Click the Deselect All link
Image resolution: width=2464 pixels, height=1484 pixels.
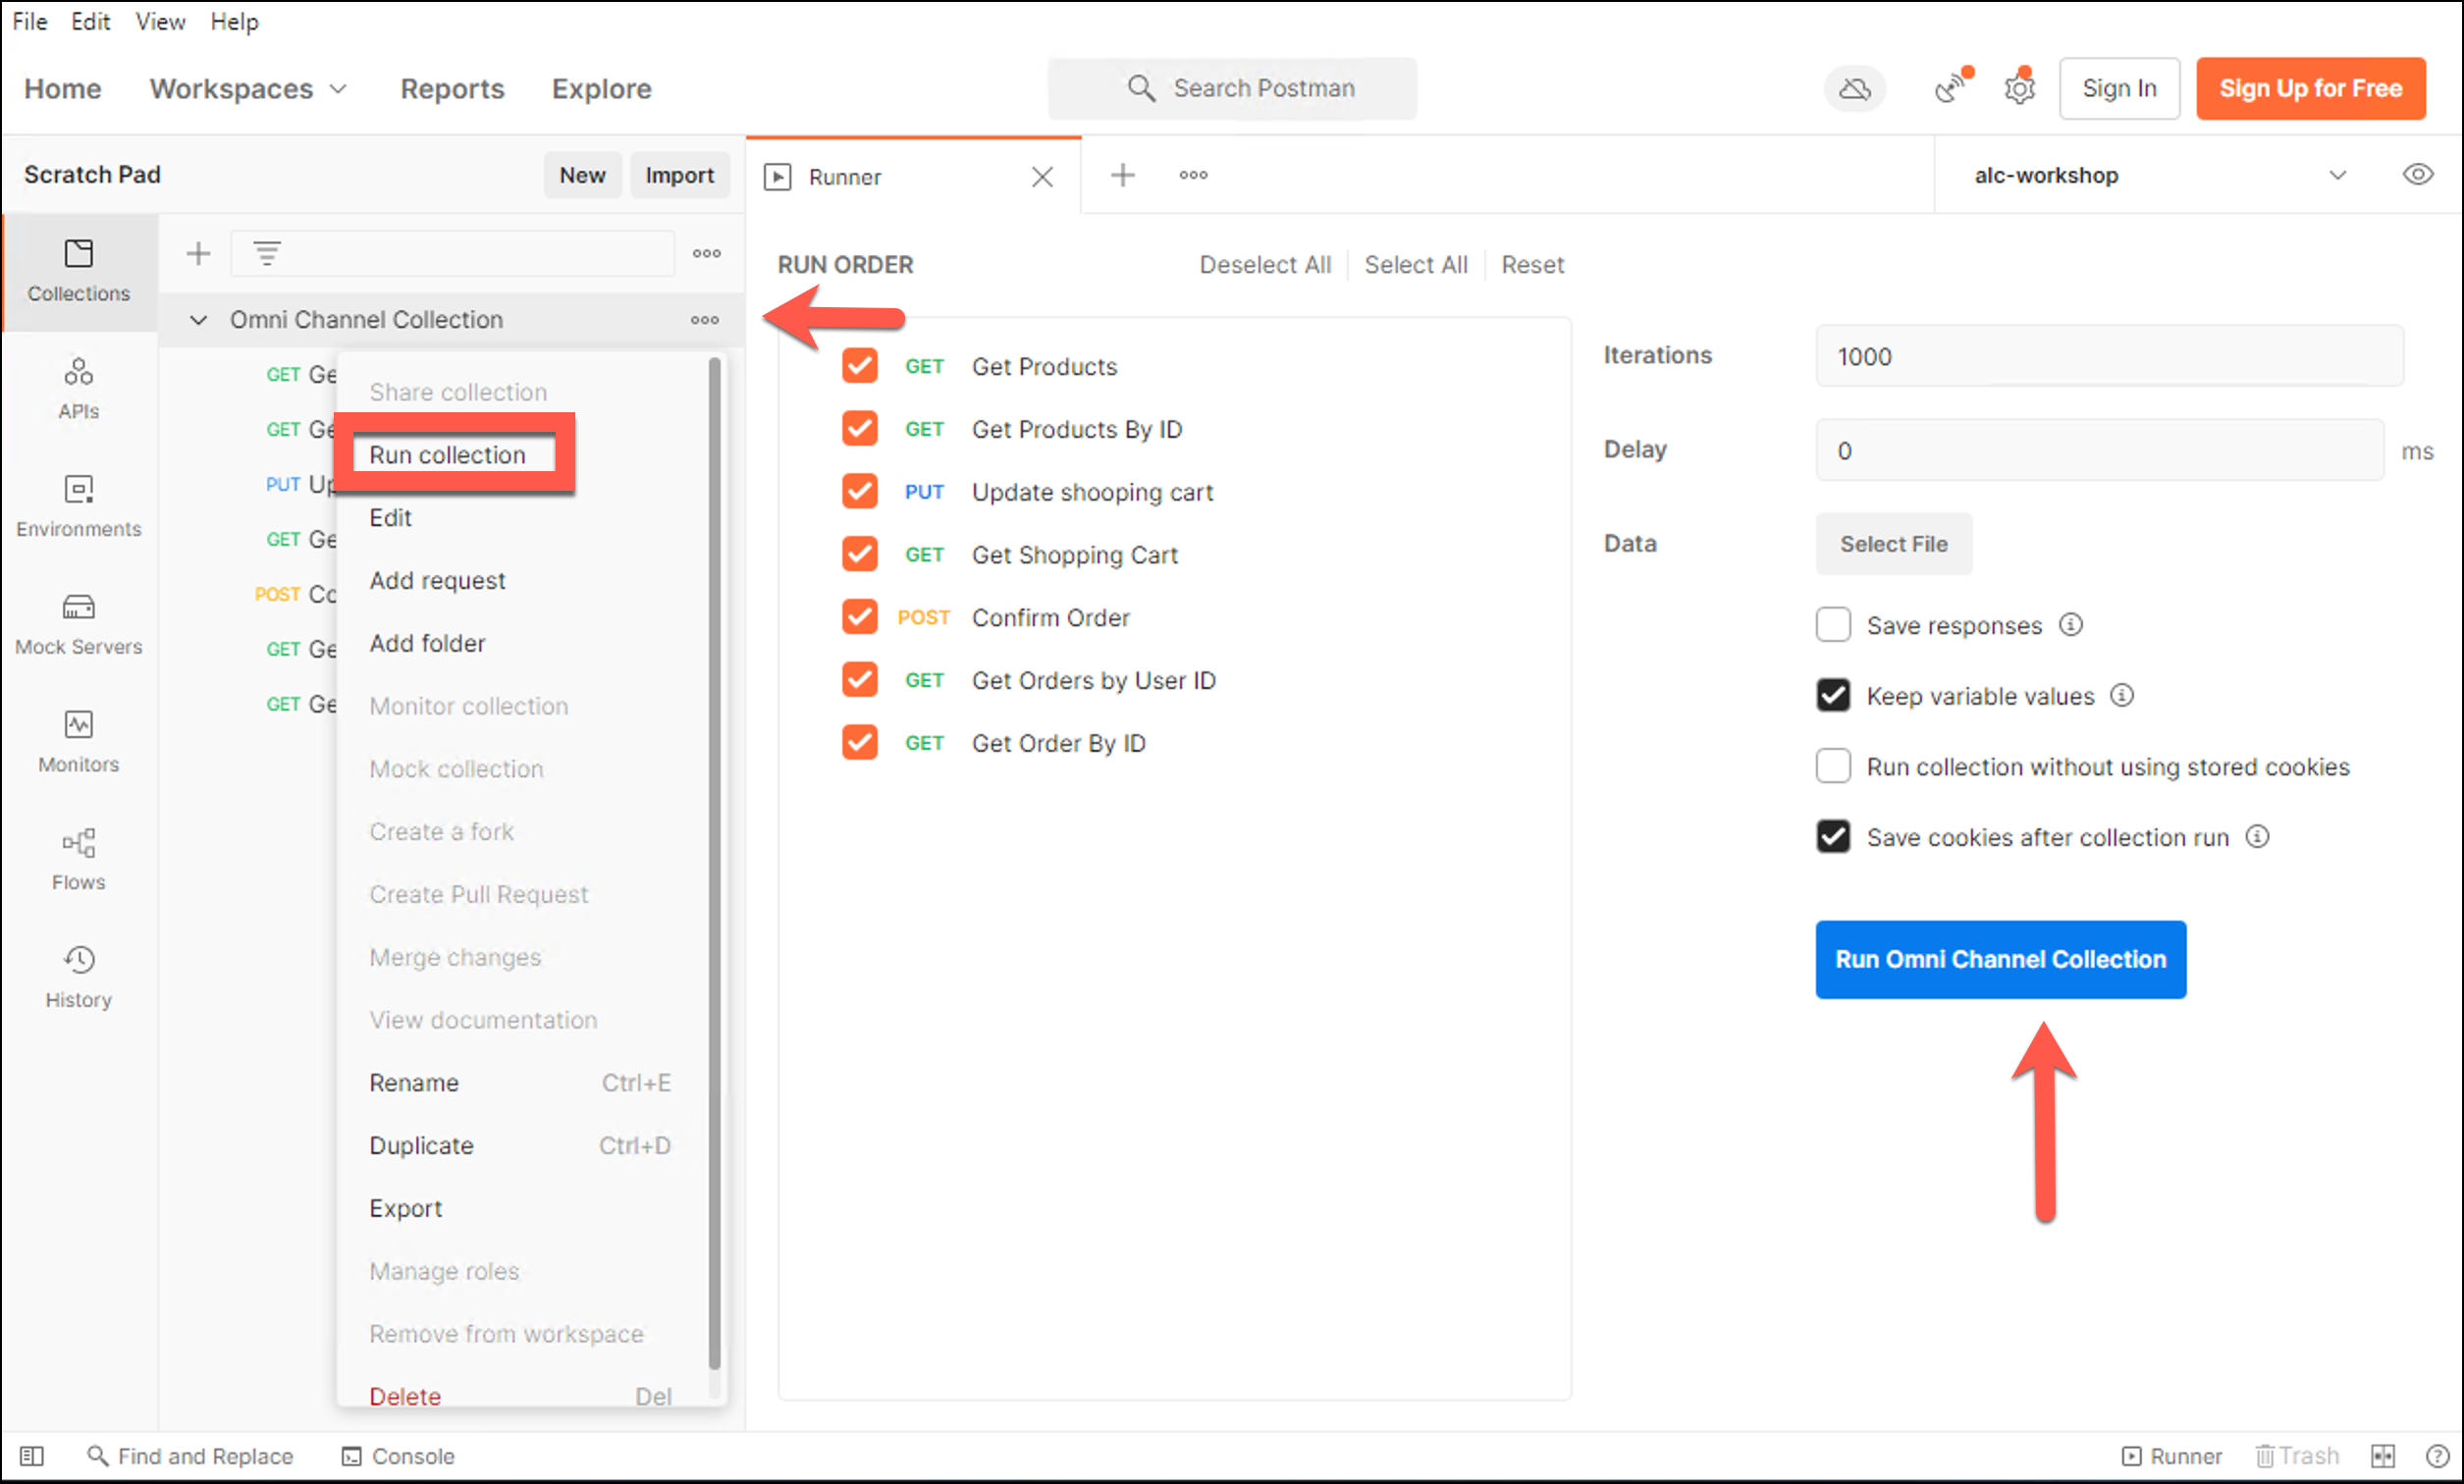(x=1264, y=265)
